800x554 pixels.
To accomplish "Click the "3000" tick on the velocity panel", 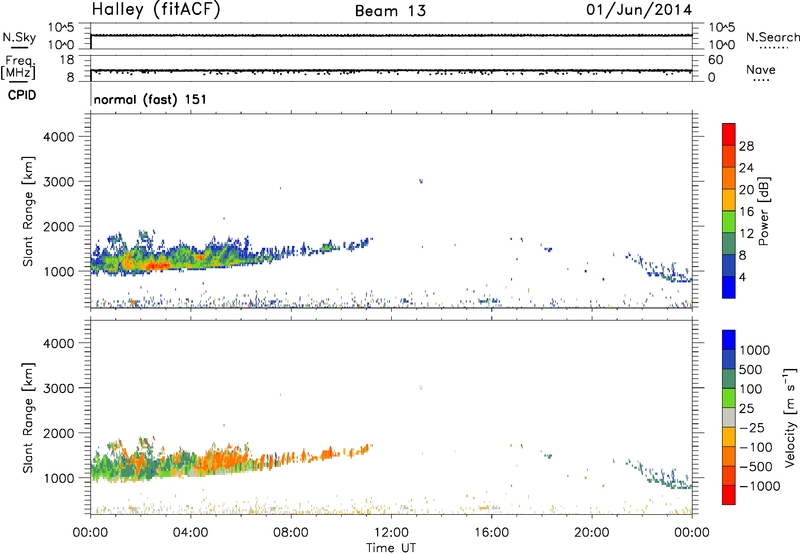I will 59,388.
